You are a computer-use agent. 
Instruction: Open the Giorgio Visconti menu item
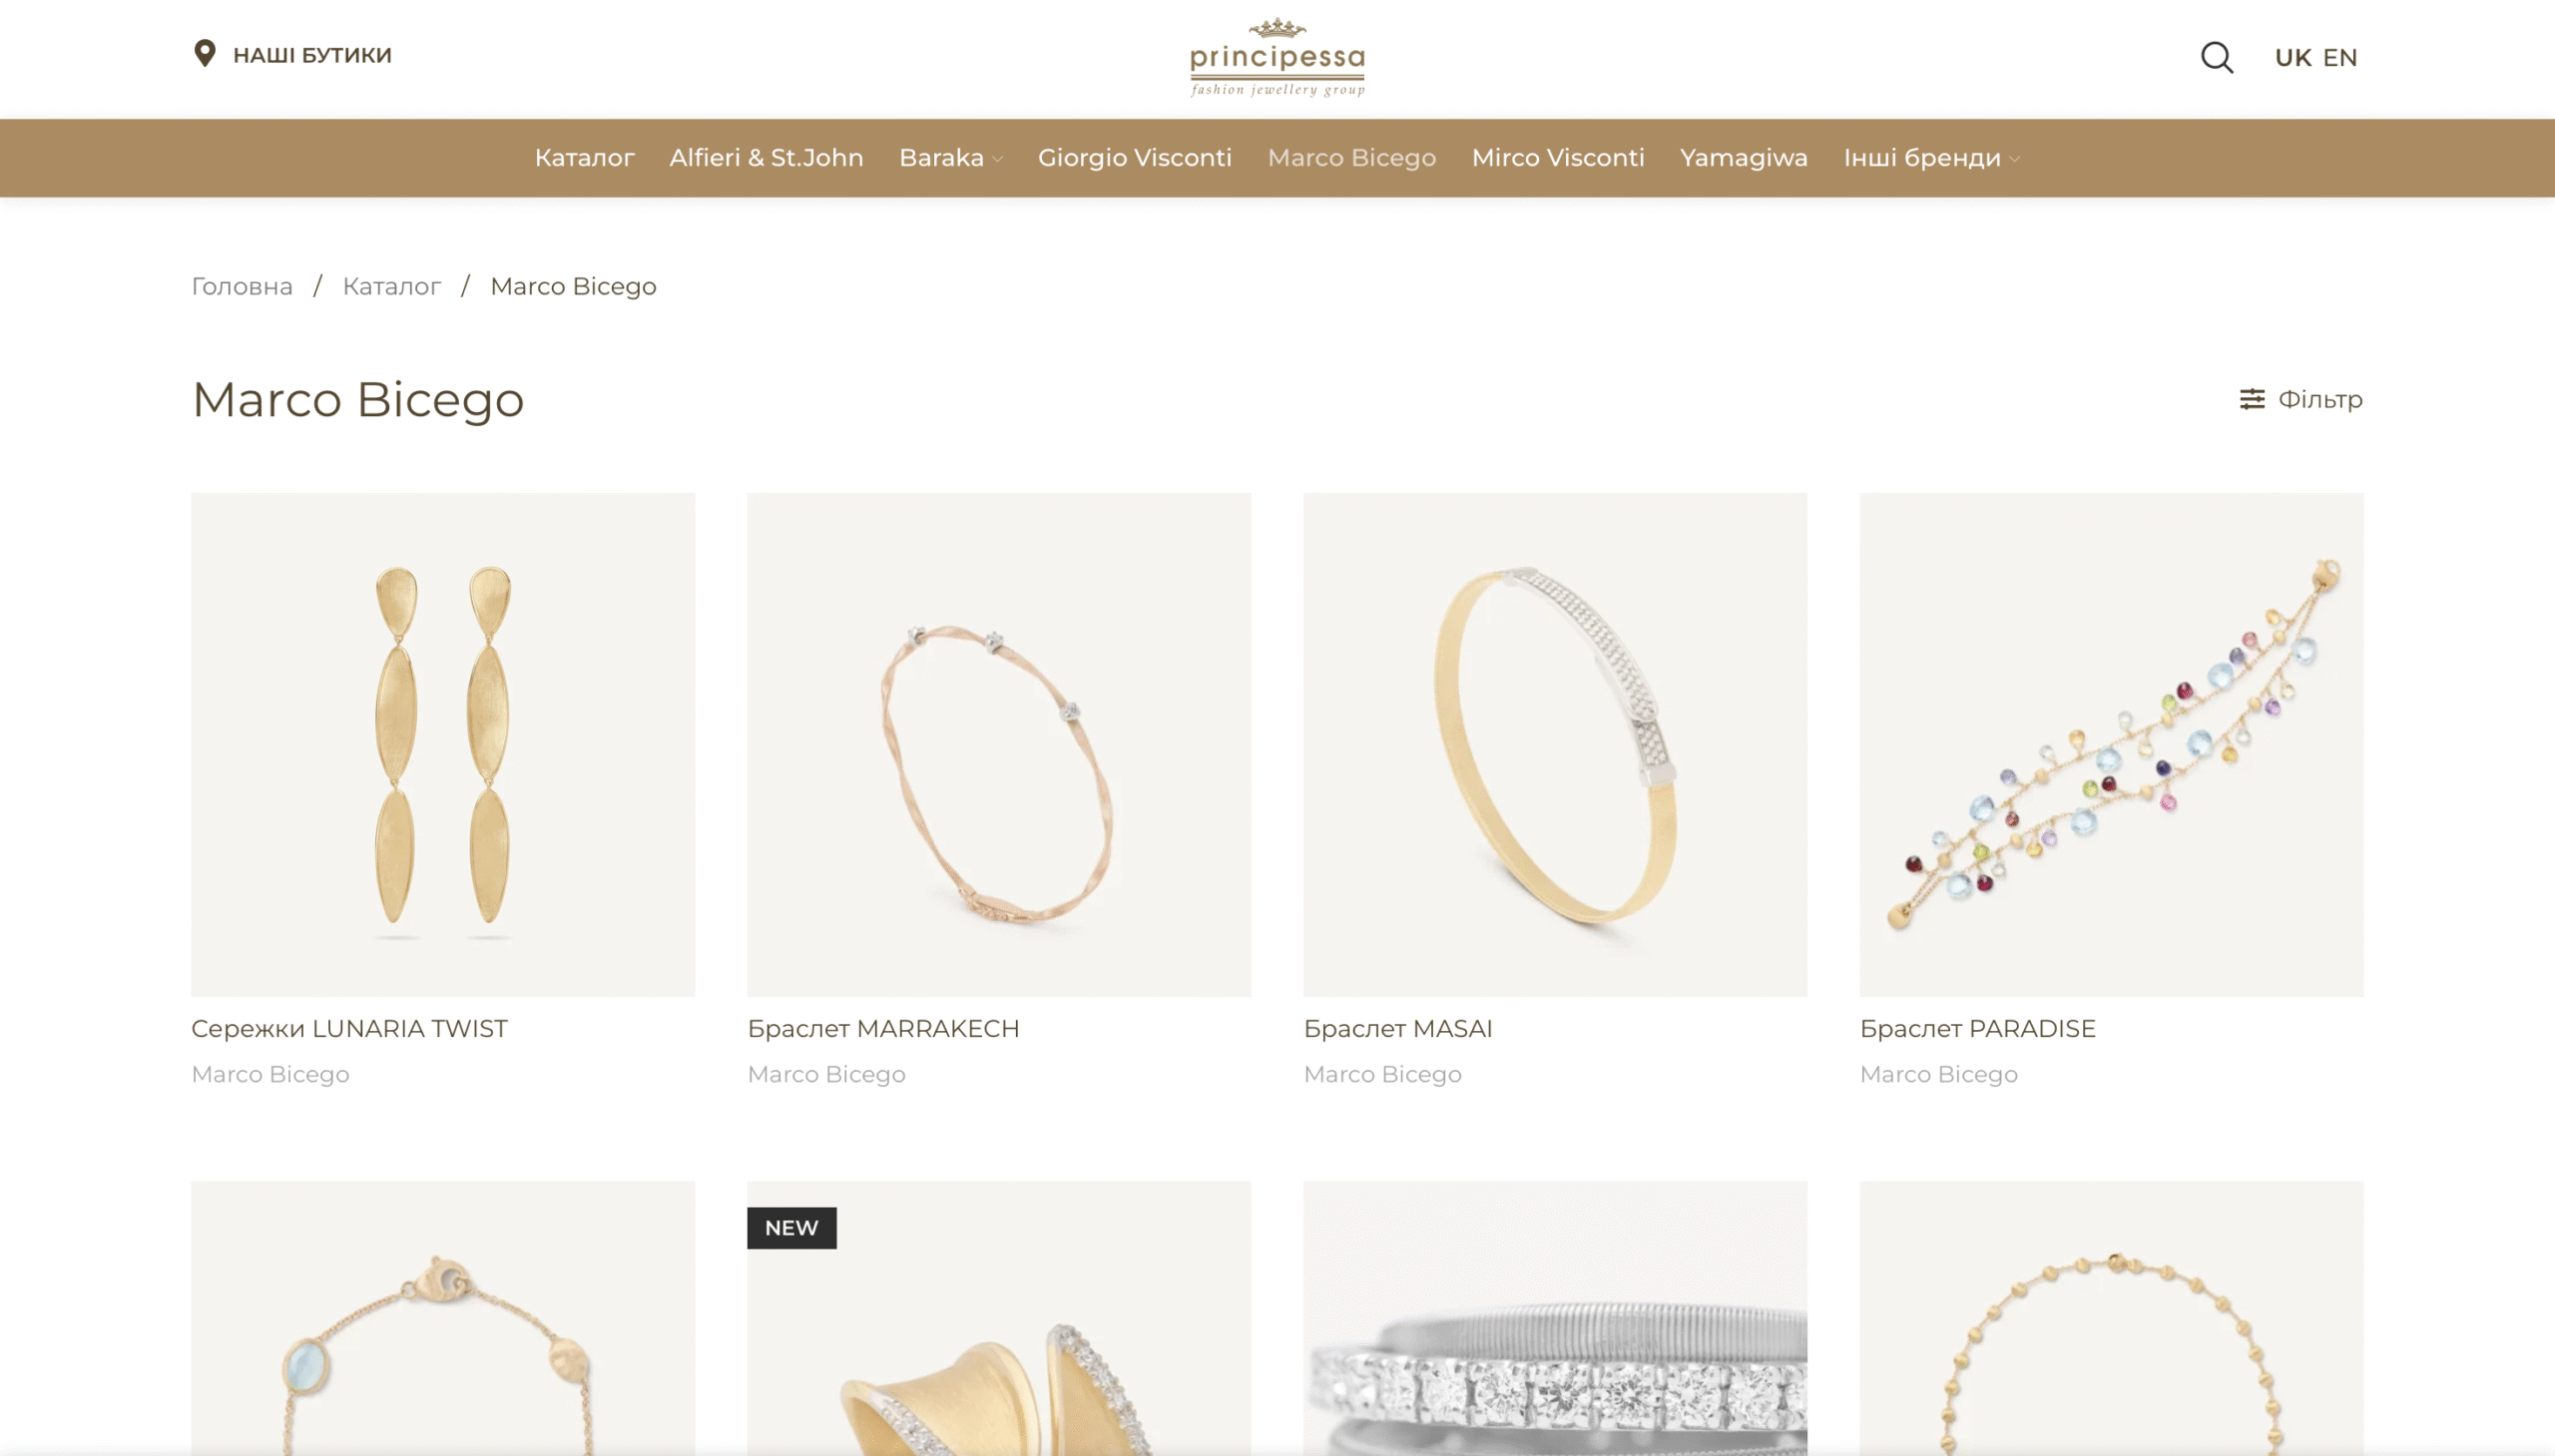[1134, 158]
